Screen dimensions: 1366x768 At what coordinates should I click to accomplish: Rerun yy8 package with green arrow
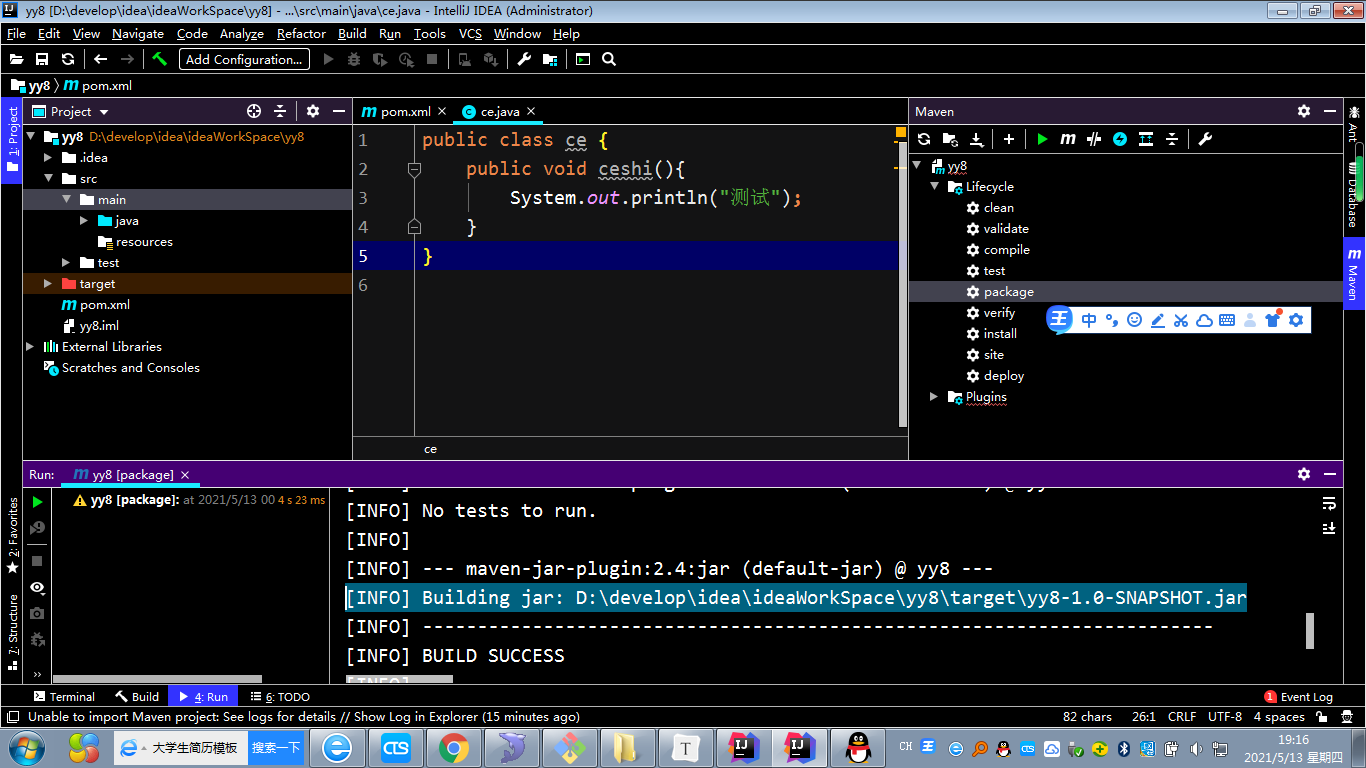[37, 502]
